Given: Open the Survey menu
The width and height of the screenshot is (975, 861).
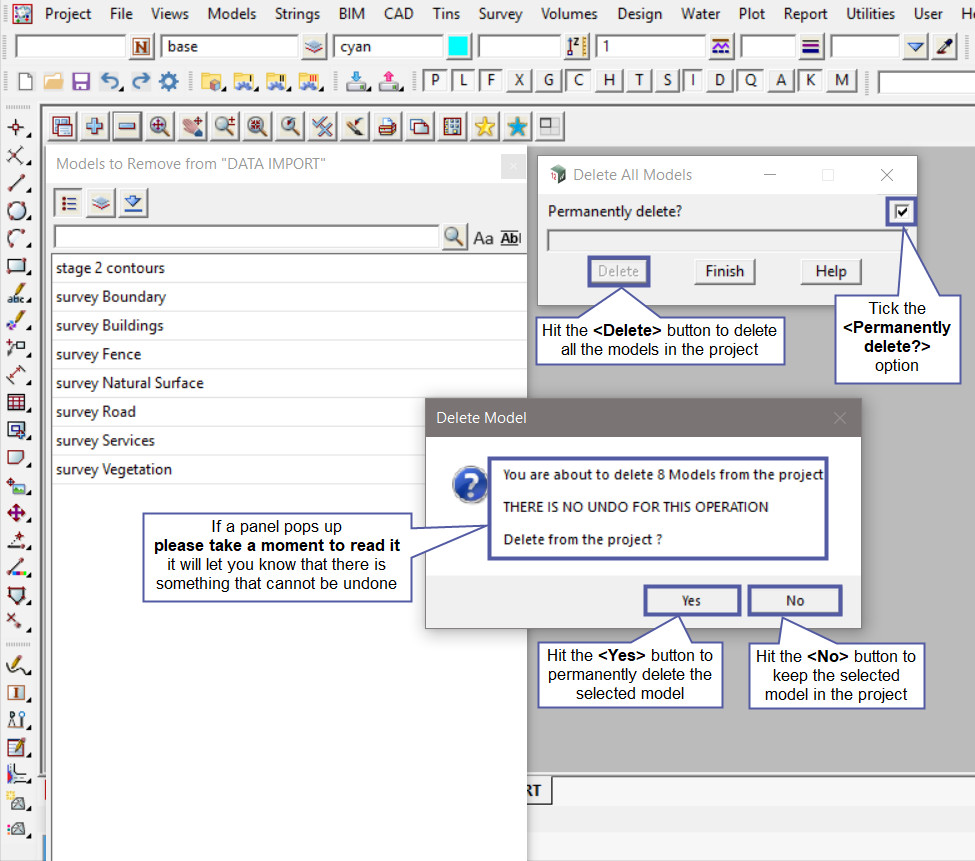Looking at the screenshot, I should tap(500, 14).
